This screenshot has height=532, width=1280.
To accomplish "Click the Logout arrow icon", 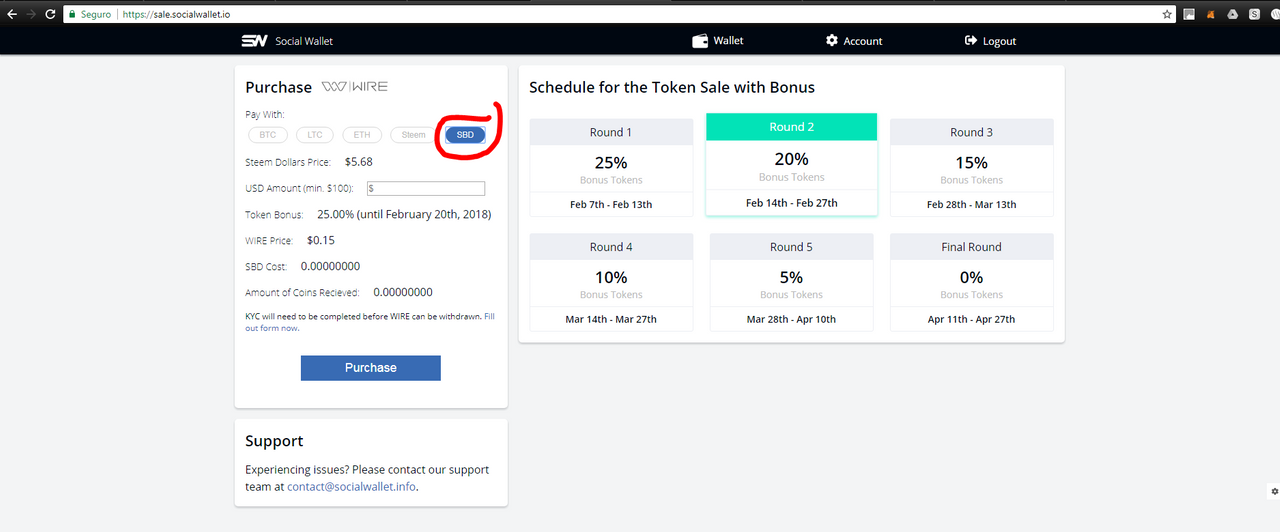I will [x=971, y=41].
